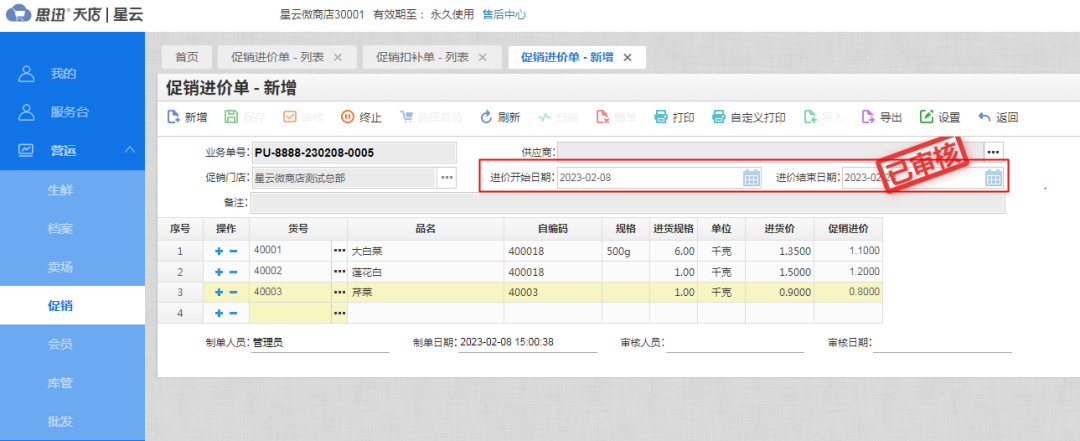Click the 新增 (New) toolbar icon
Screen dimensions: 1080x441
coord(186,117)
